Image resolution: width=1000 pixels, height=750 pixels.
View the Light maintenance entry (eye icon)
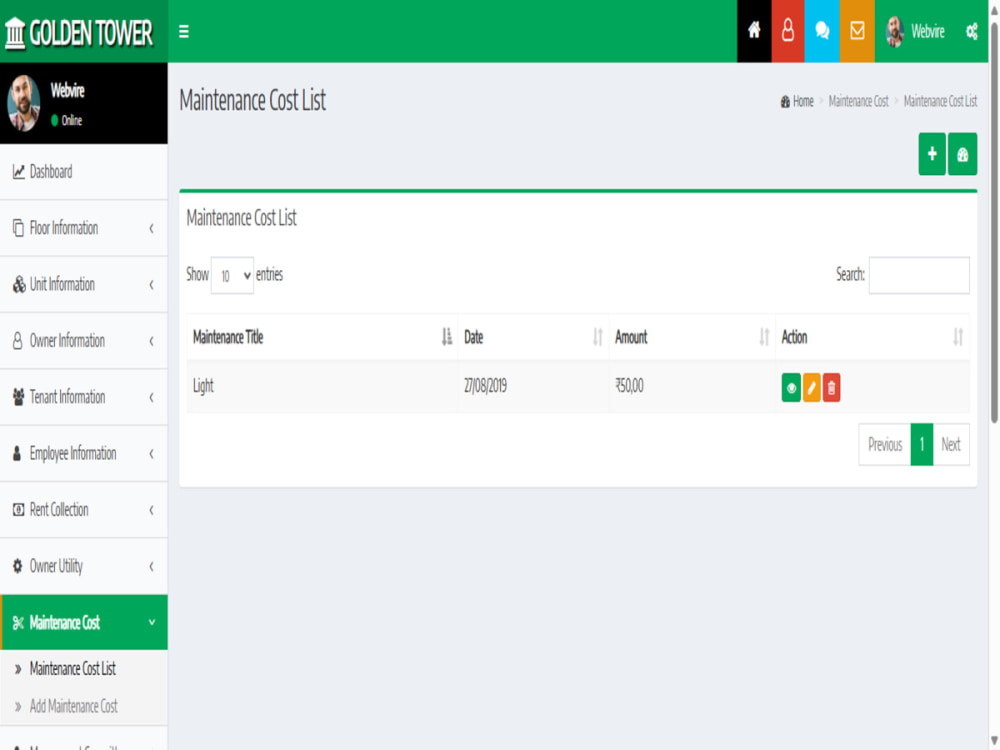791,388
